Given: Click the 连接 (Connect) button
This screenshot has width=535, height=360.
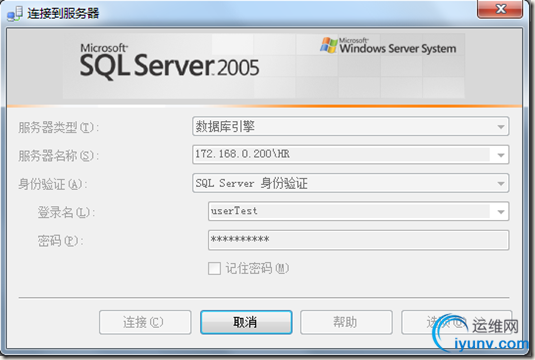Looking at the screenshot, I should pyautogui.click(x=145, y=322).
